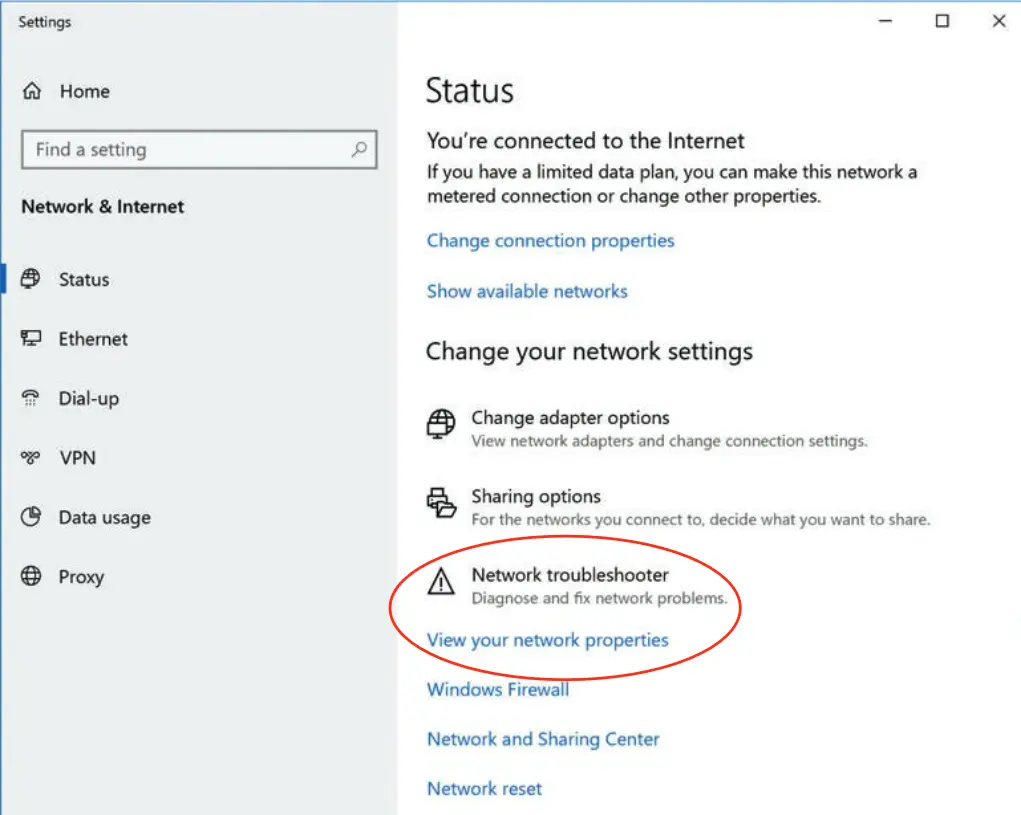Screen dimensions: 1021x815
Task: View your network properties
Action: pos(547,640)
